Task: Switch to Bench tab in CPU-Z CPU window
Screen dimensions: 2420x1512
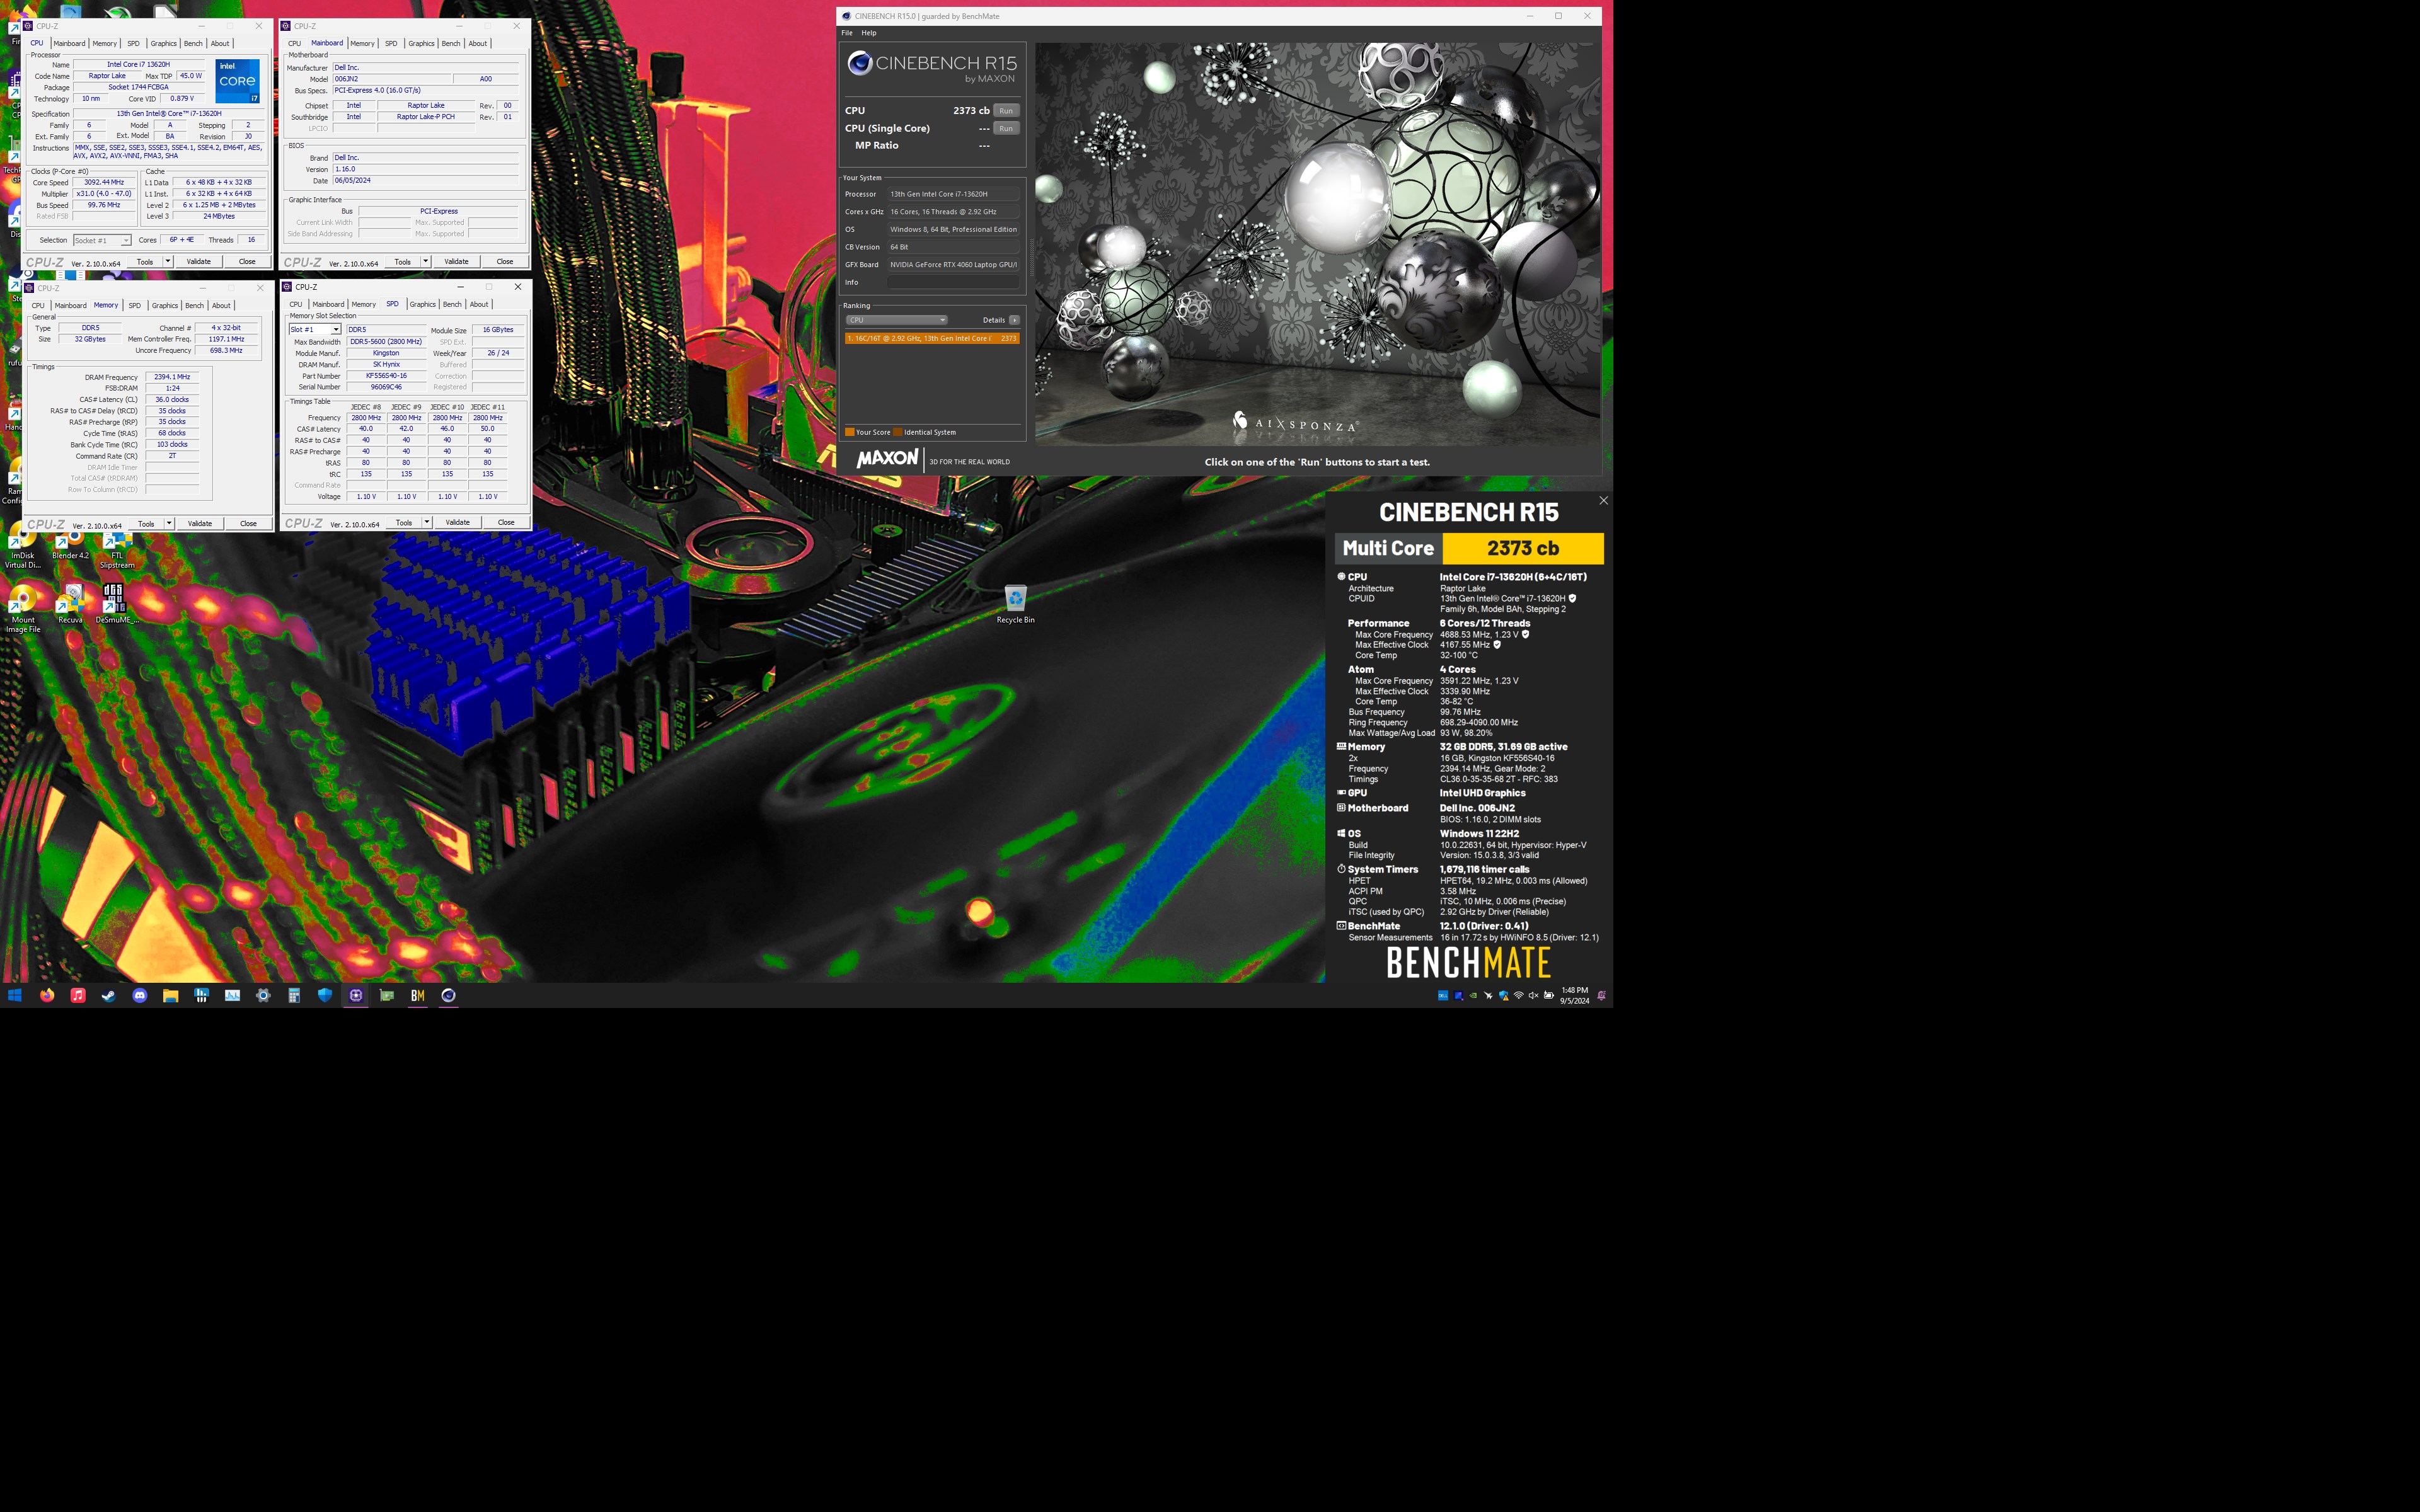Action: (x=193, y=43)
